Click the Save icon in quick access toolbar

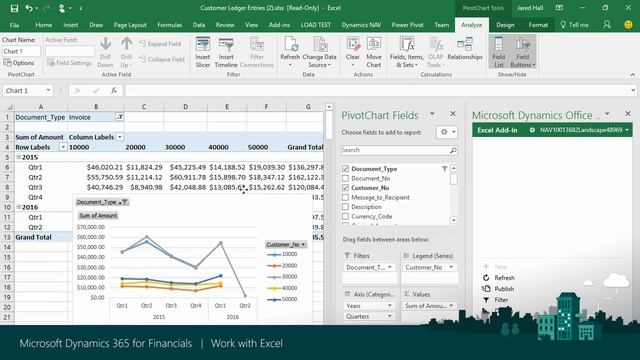pyautogui.click(x=14, y=8)
